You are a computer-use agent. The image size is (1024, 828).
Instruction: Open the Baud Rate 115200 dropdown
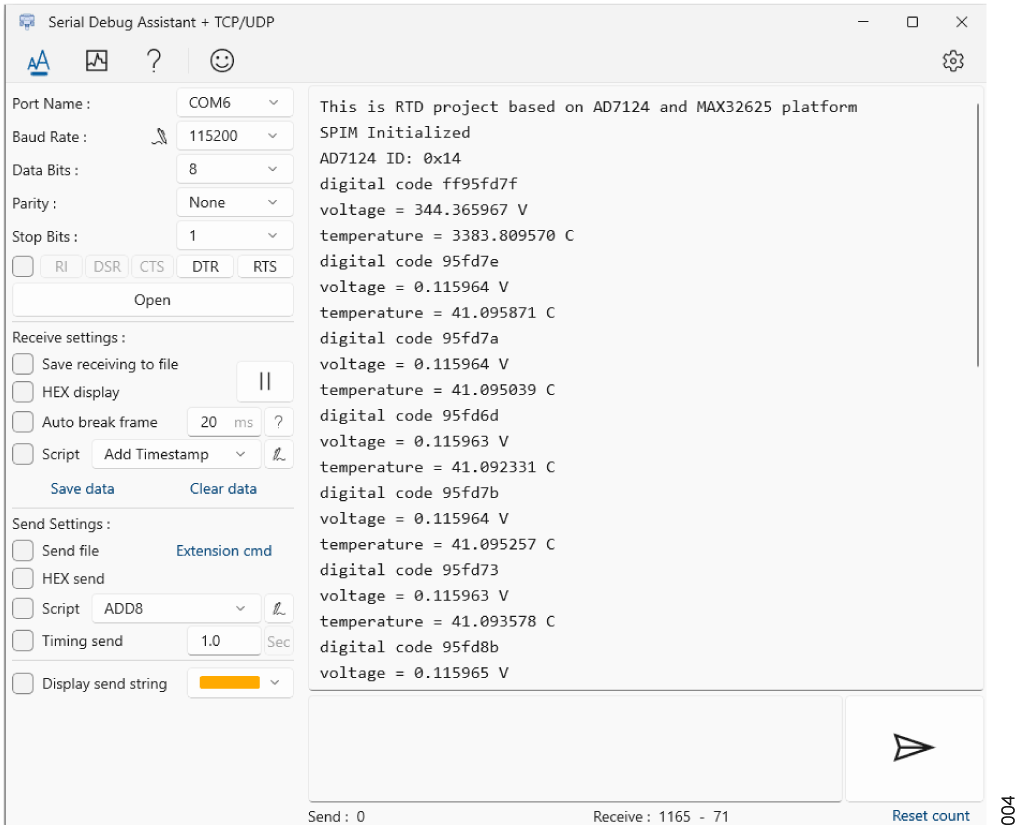tap(235, 136)
